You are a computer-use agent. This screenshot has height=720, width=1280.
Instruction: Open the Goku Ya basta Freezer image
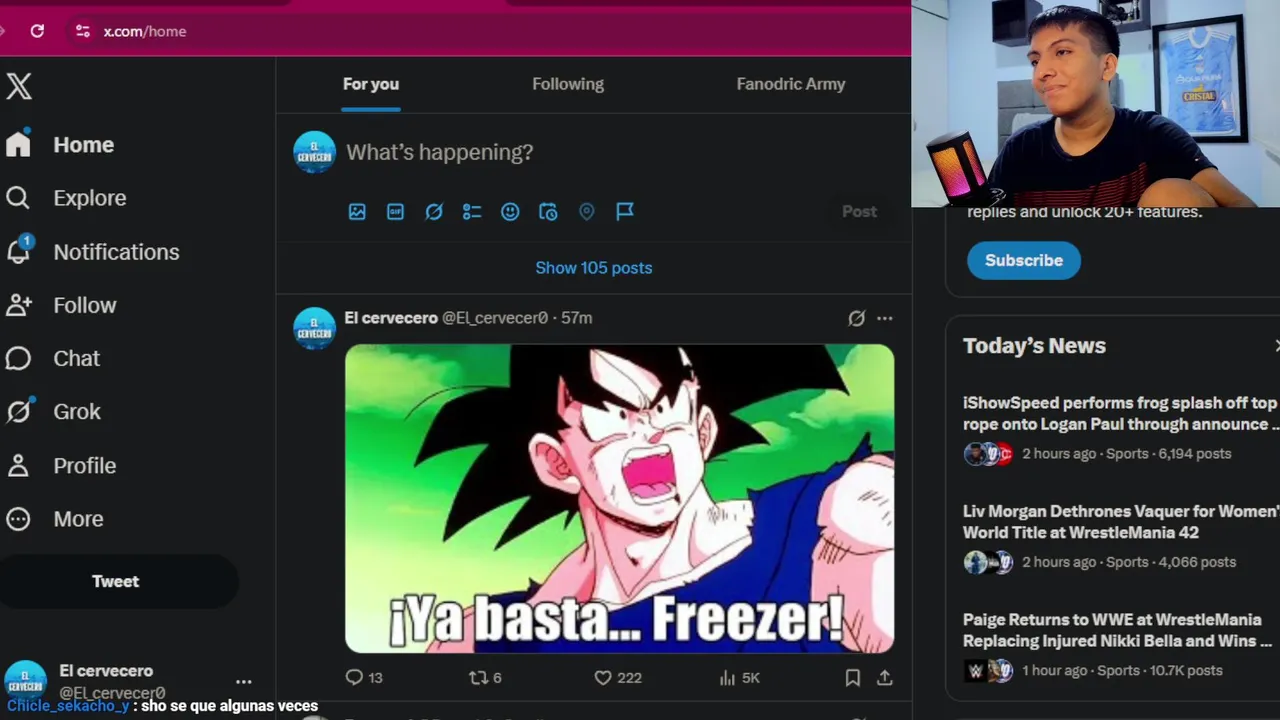pyautogui.click(x=619, y=498)
